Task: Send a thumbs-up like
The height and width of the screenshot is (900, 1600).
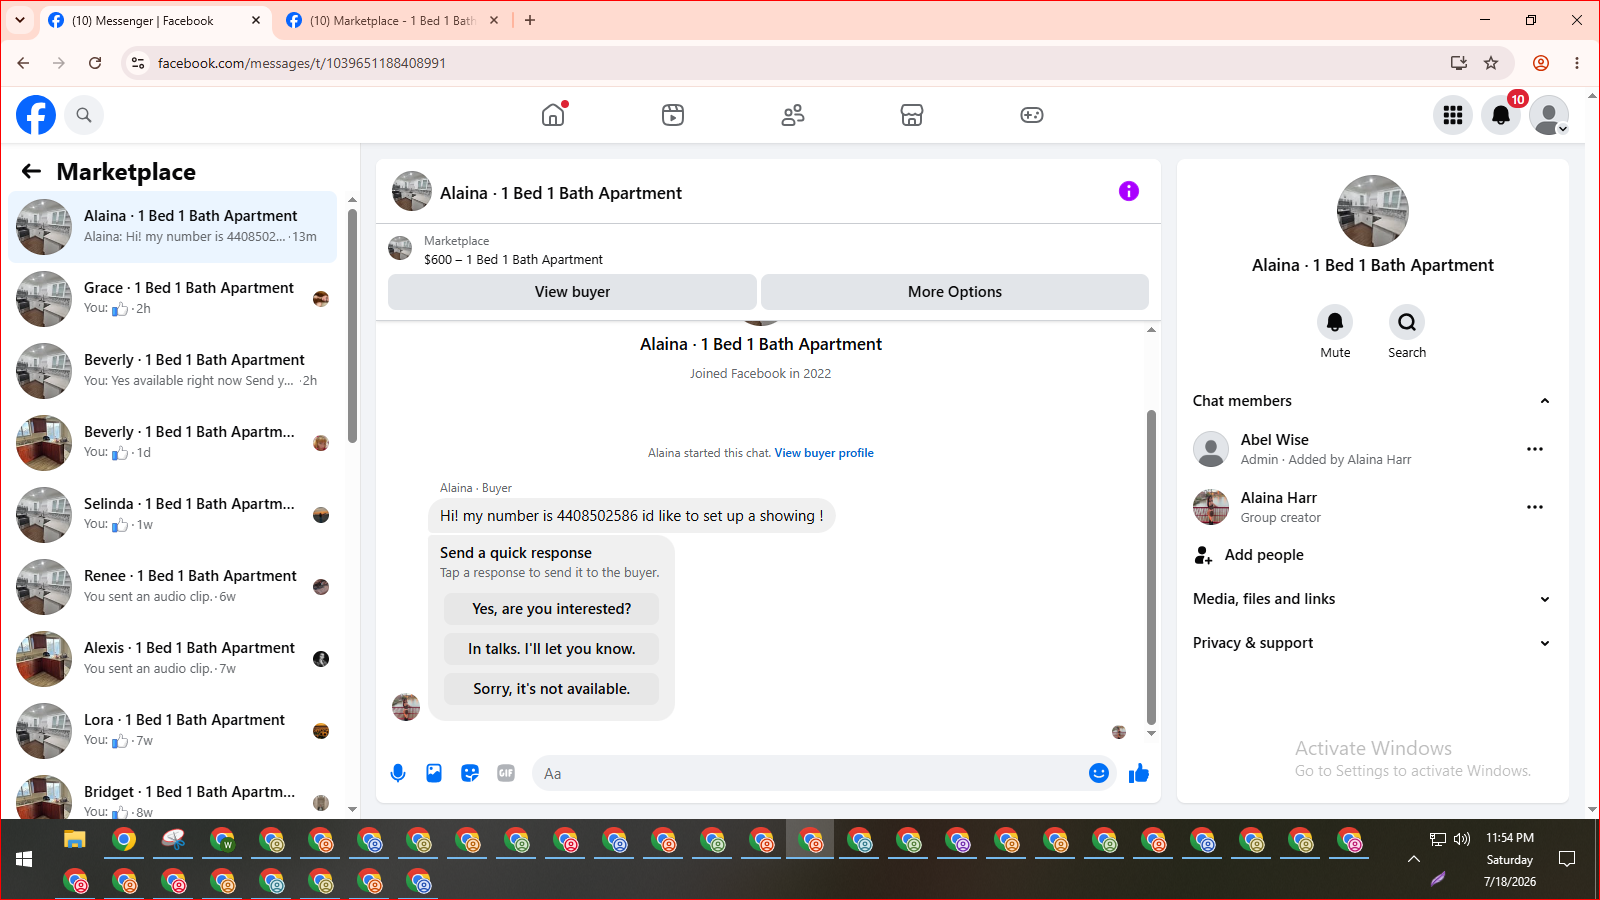Action: pos(1139,773)
